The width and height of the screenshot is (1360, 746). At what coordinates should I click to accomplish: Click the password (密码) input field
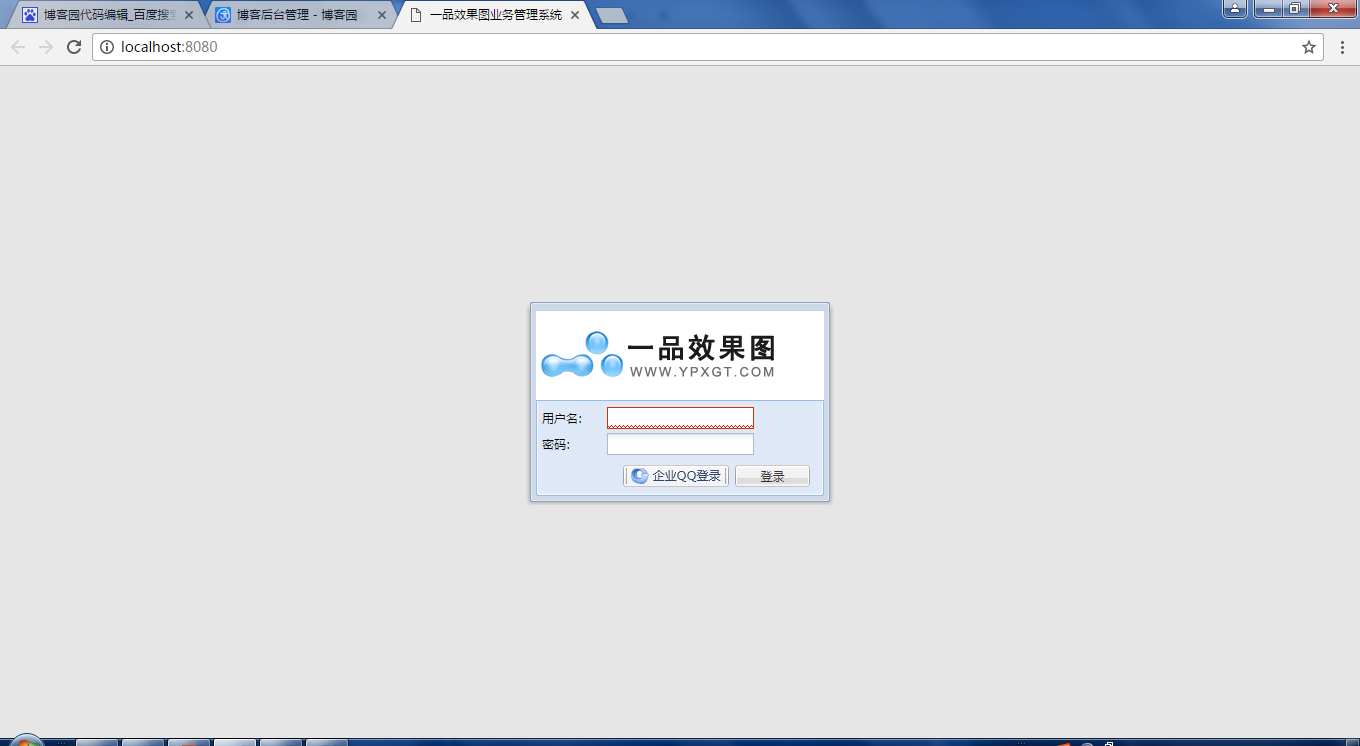pos(680,444)
